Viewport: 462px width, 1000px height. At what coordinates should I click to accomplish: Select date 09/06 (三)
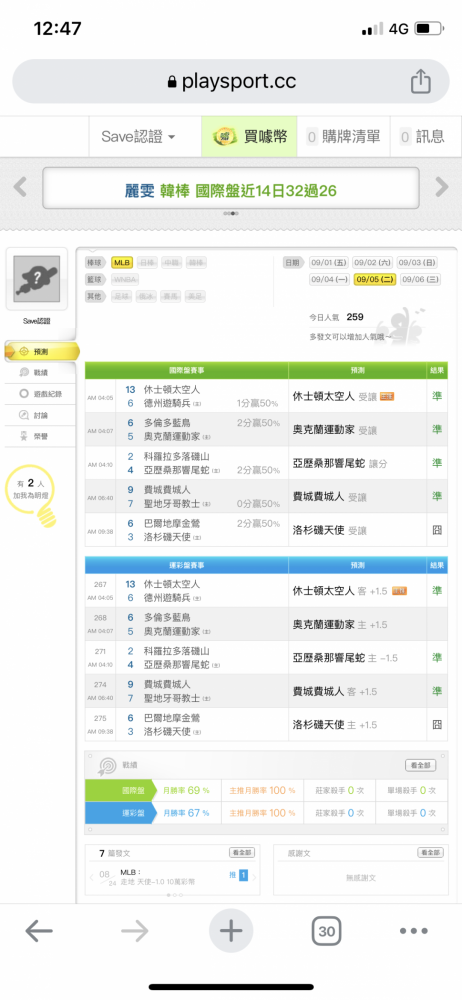(419, 279)
